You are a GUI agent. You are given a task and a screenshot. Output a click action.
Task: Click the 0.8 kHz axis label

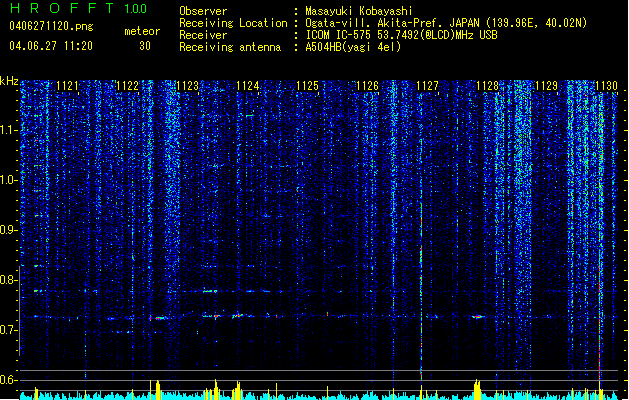9,280
